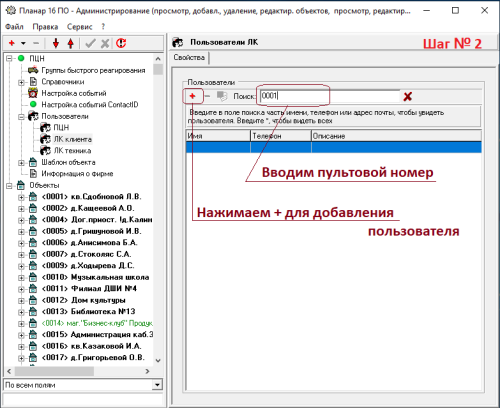
Task: Select object <0009> д.Ходырева Д.С.
Action: point(88,266)
